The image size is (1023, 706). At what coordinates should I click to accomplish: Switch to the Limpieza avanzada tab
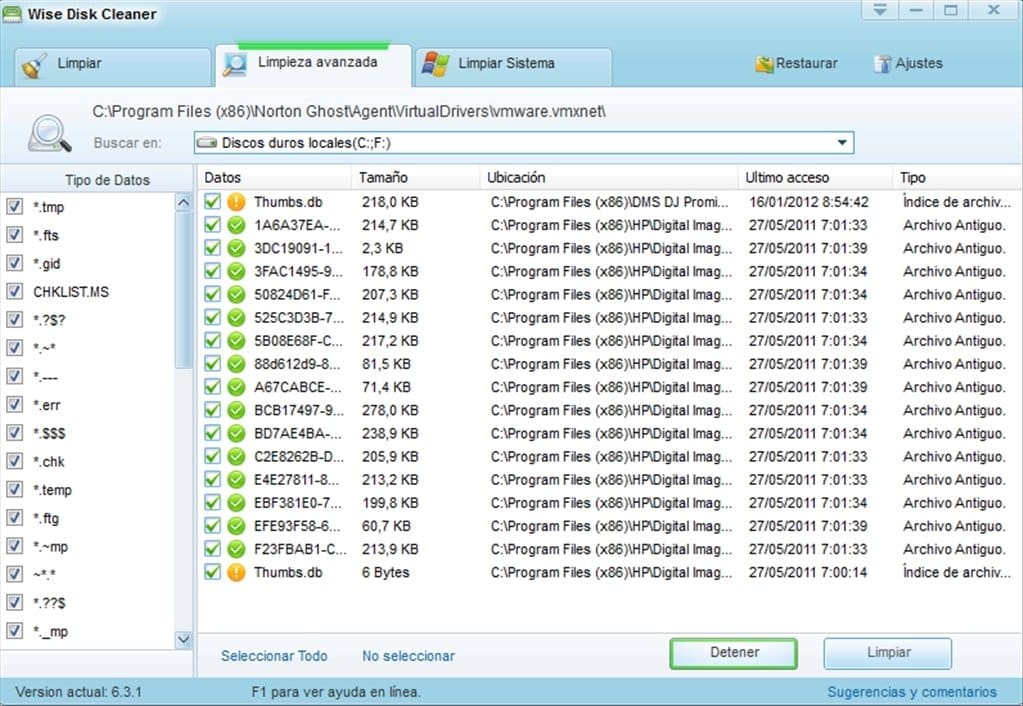pos(313,65)
